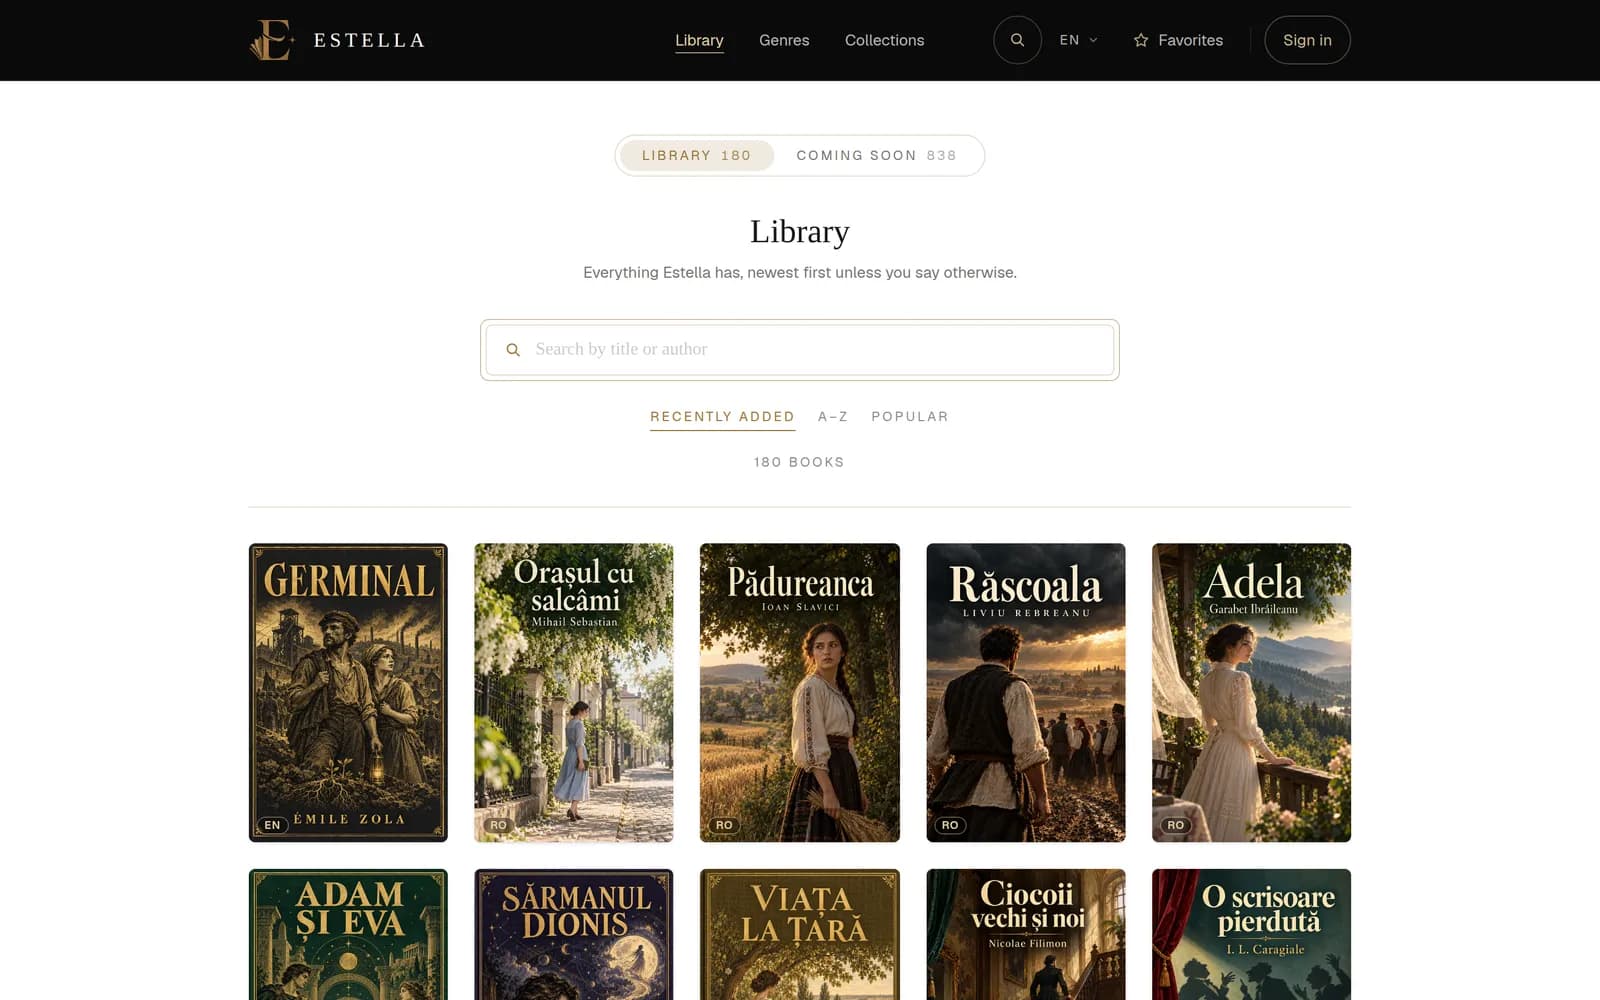Image resolution: width=1600 pixels, height=1000 pixels.
Task: Open the Collections nav item
Action: [884, 40]
